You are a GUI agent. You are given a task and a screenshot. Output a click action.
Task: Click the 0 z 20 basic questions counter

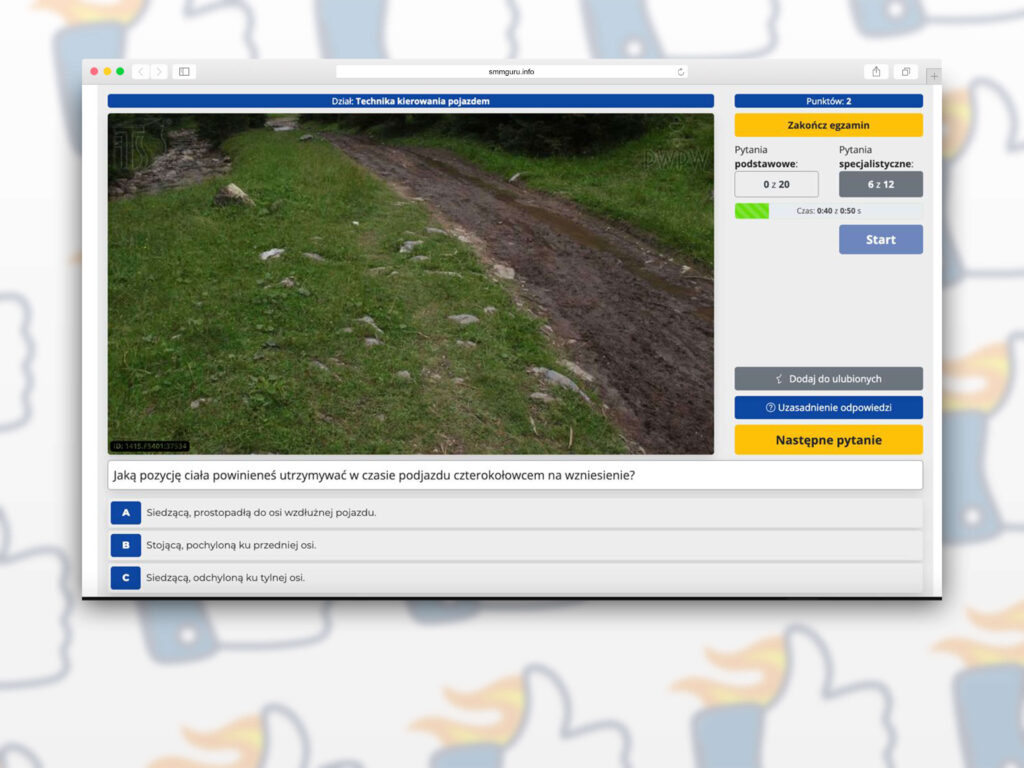(x=776, y=184)
